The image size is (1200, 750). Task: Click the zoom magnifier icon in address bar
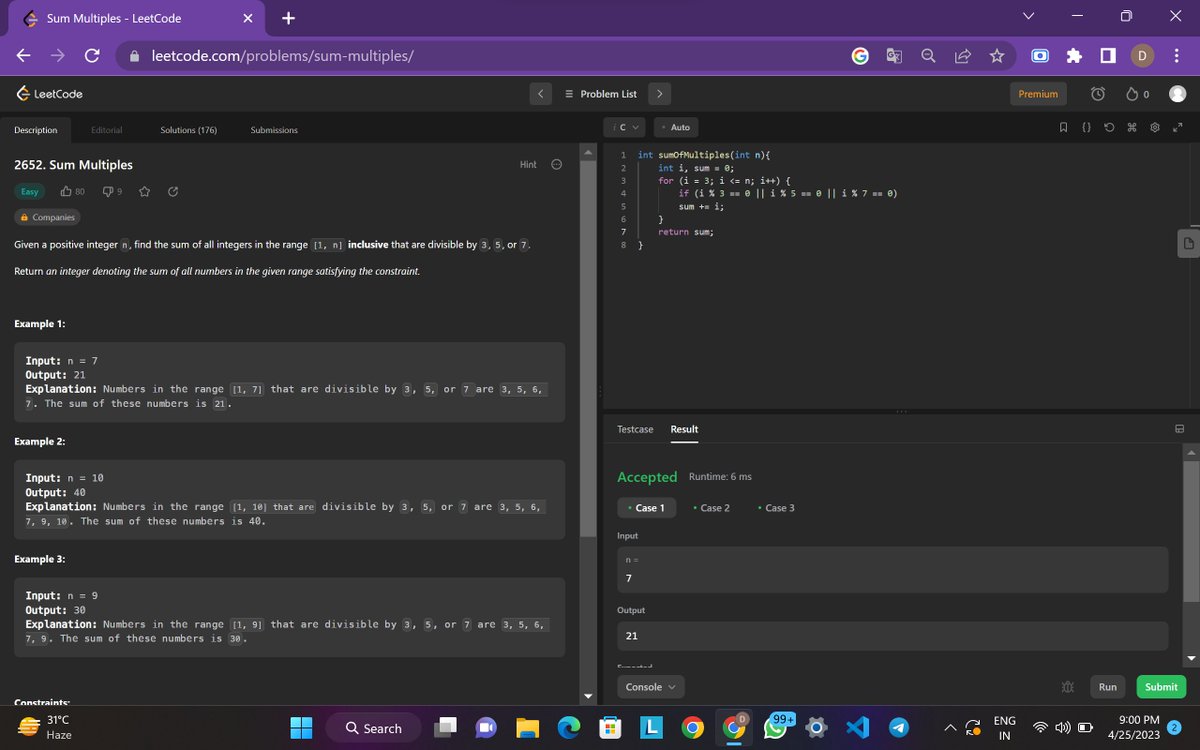tap(929, 57)
